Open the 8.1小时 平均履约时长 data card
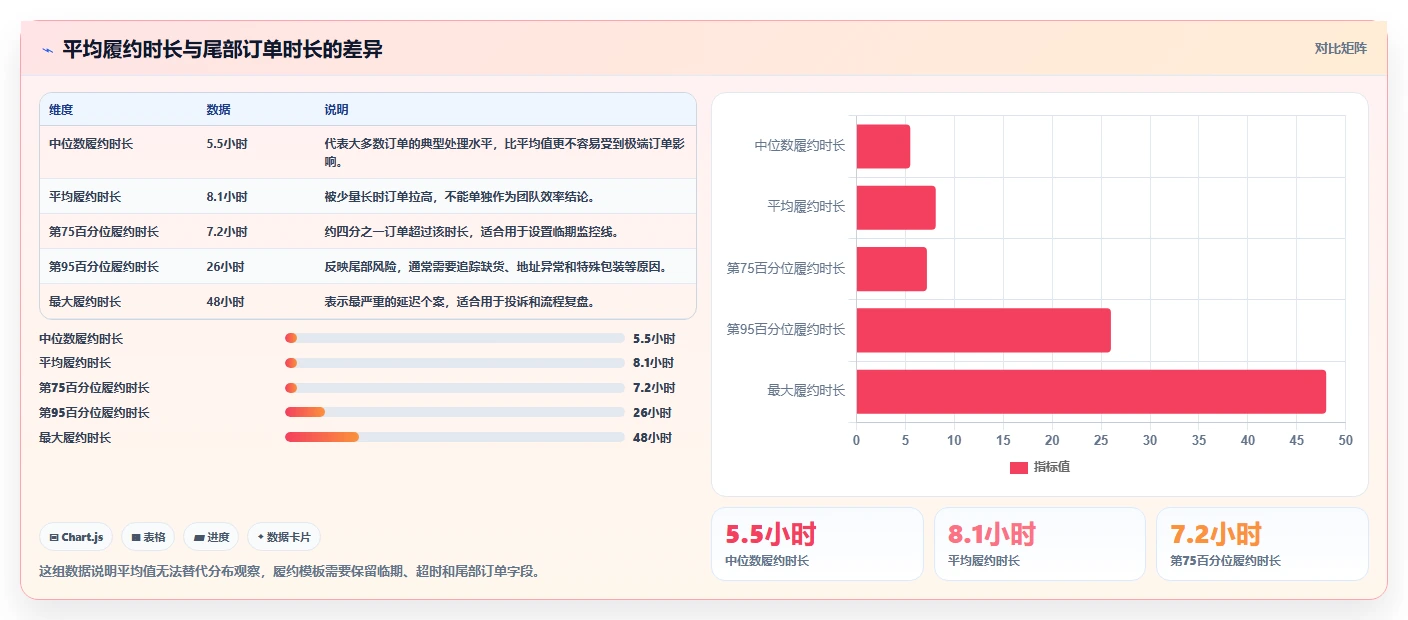This screenshot has width=1408, height=620. pyautogui.click(x=1040, y=544)
